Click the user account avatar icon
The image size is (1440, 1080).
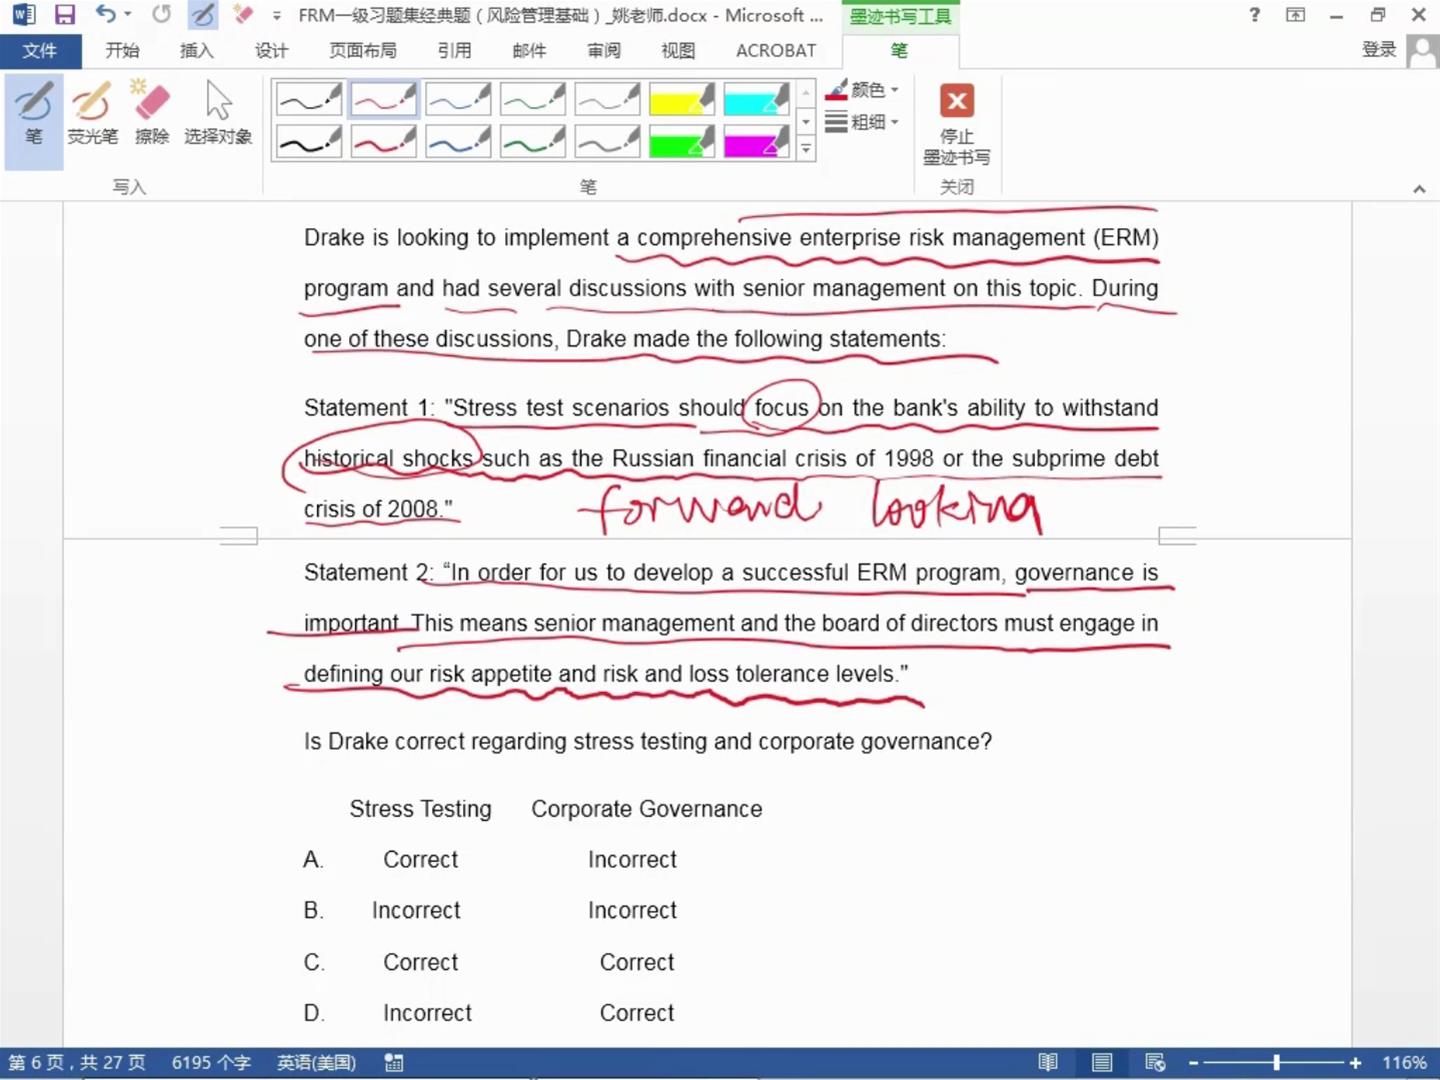(x=1422, y=51)
